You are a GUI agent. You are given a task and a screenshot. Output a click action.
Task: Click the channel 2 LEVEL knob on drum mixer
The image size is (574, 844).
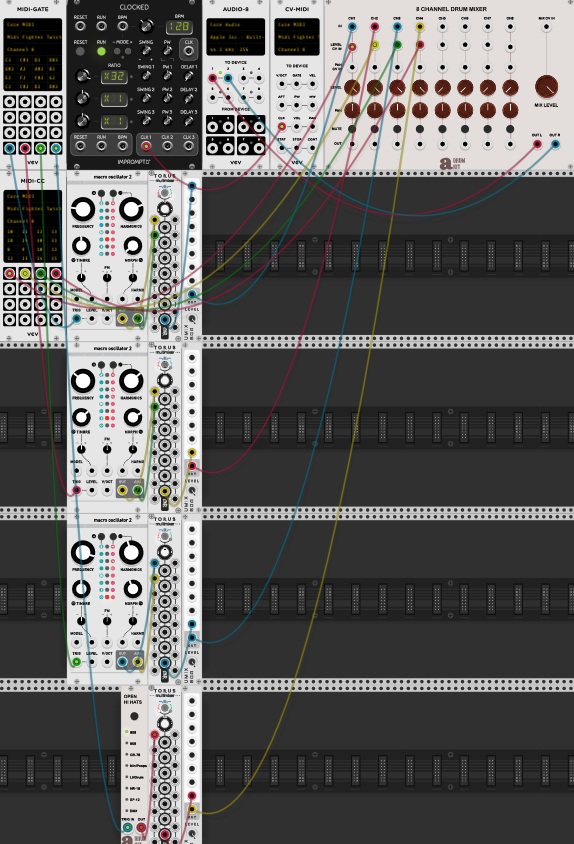tap(374, 87)
